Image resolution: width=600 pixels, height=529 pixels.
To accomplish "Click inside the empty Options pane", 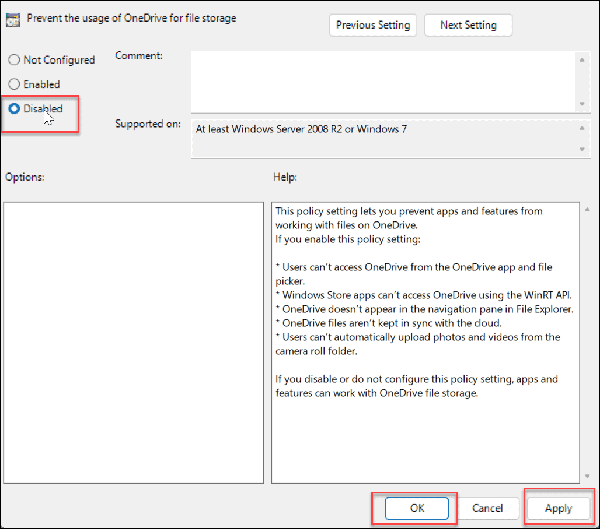I will coord(134,343).
